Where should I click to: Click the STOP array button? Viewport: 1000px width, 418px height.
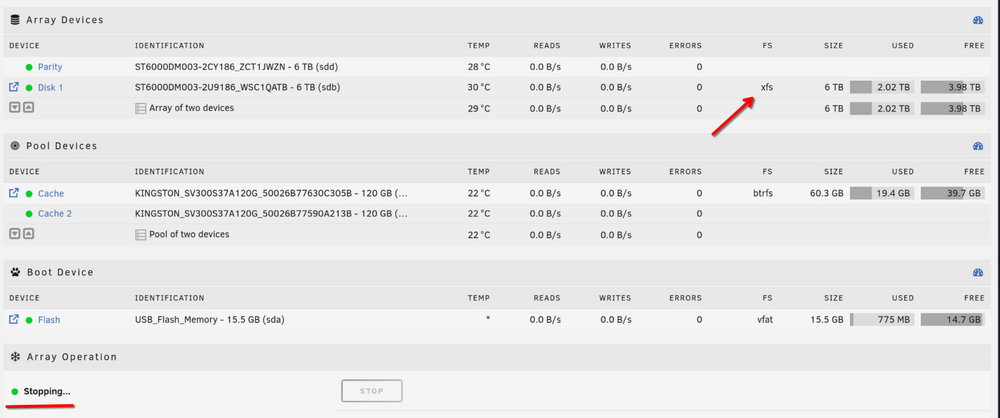(x=372, y=391)
